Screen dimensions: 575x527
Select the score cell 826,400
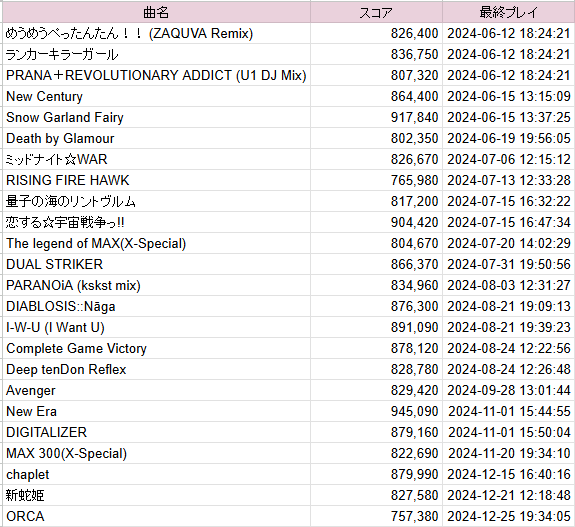click(x=376, y=33)
